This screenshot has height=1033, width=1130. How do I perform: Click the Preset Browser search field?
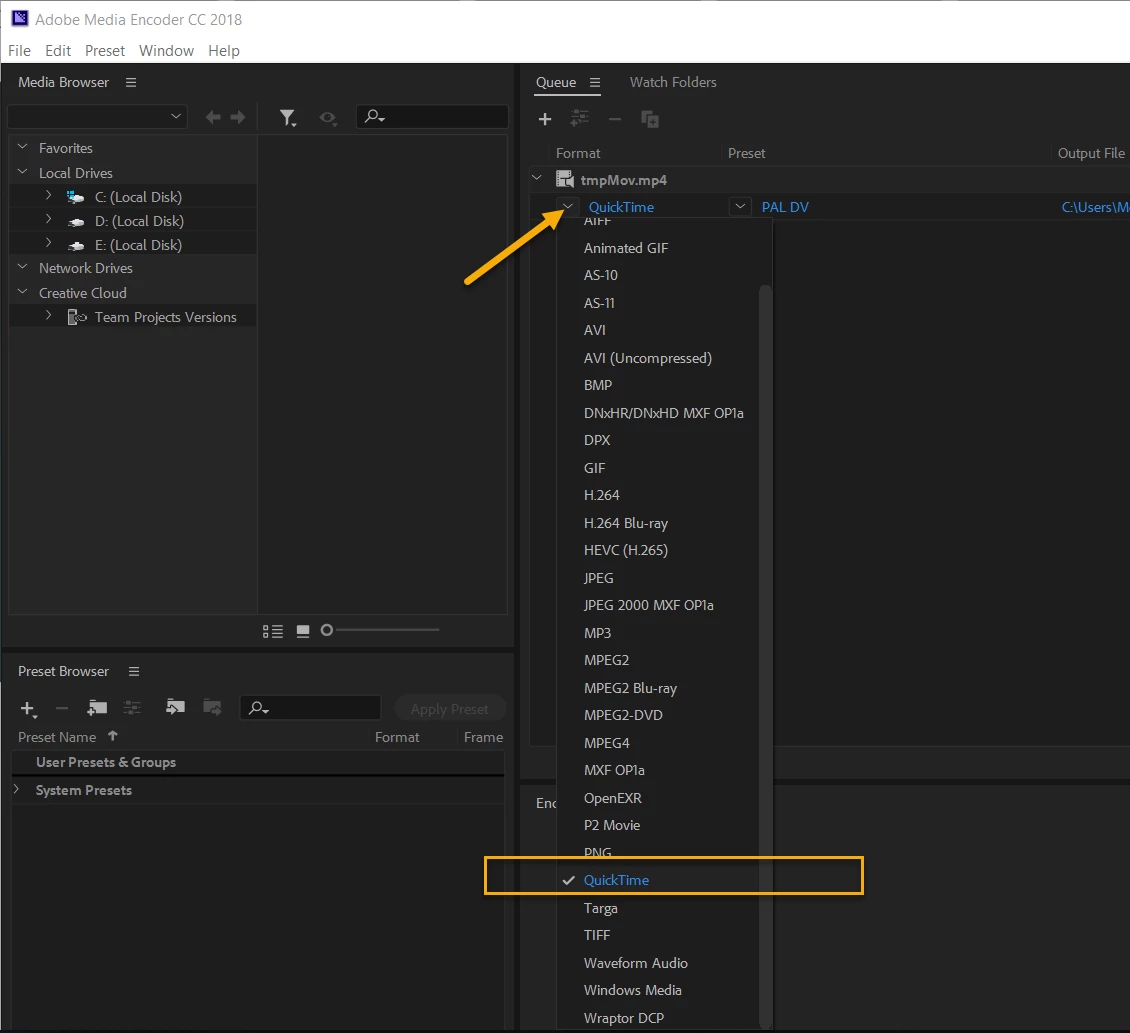click(310, 708)
